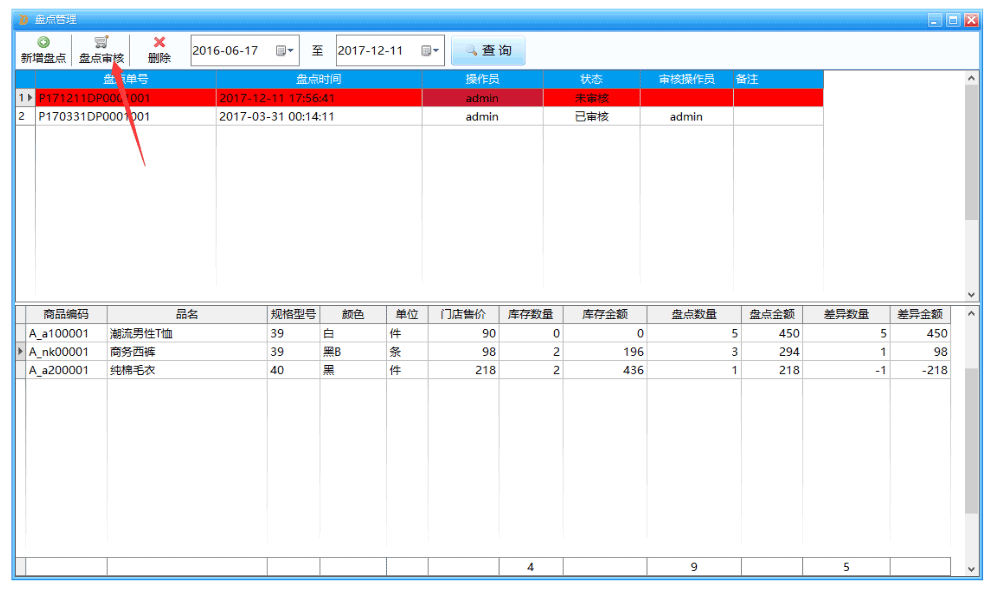Click the 黑B color cell
1000x600 pixels.
353,352
